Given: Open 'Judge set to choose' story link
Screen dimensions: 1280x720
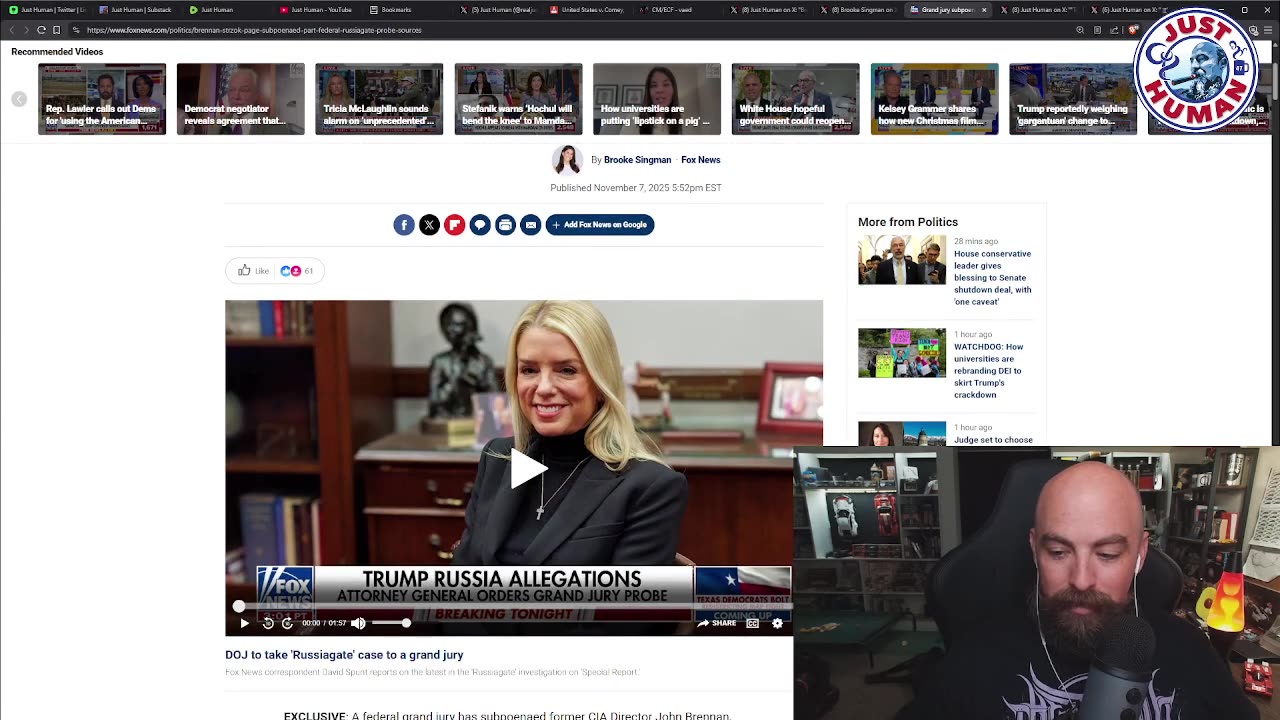Looking at the screenshot, I should 993,440.
